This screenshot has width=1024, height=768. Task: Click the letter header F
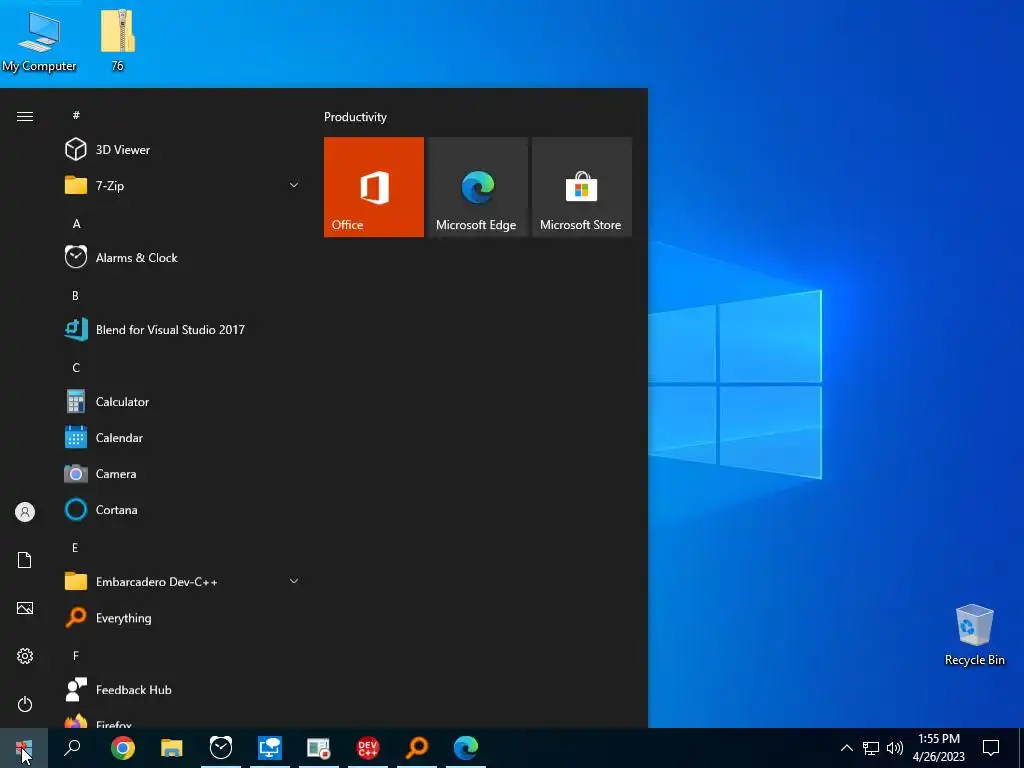pyautogui.click(x=76, y=656)
